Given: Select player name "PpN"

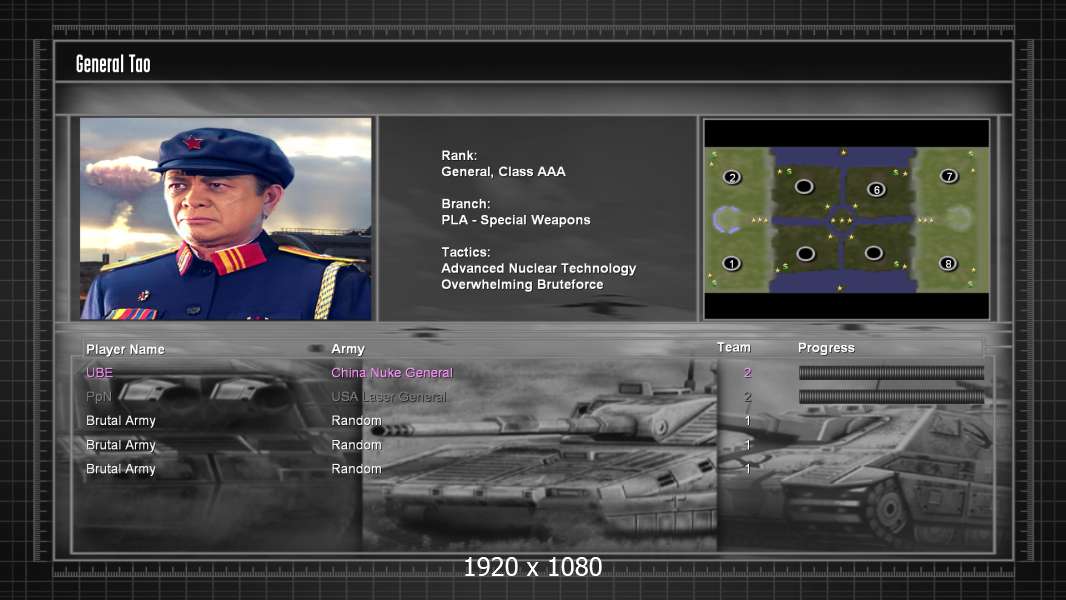Looking at the screenshot, I should [x=99, y=397].
